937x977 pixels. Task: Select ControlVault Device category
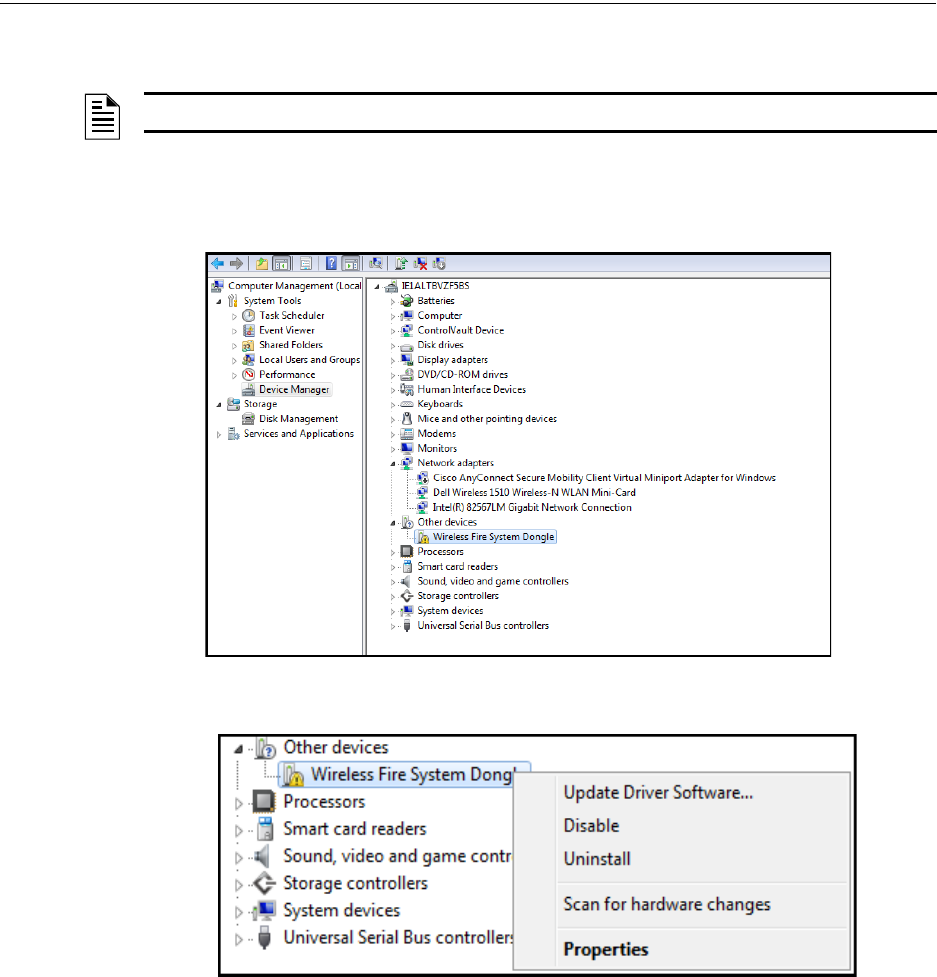pos(461,330)
